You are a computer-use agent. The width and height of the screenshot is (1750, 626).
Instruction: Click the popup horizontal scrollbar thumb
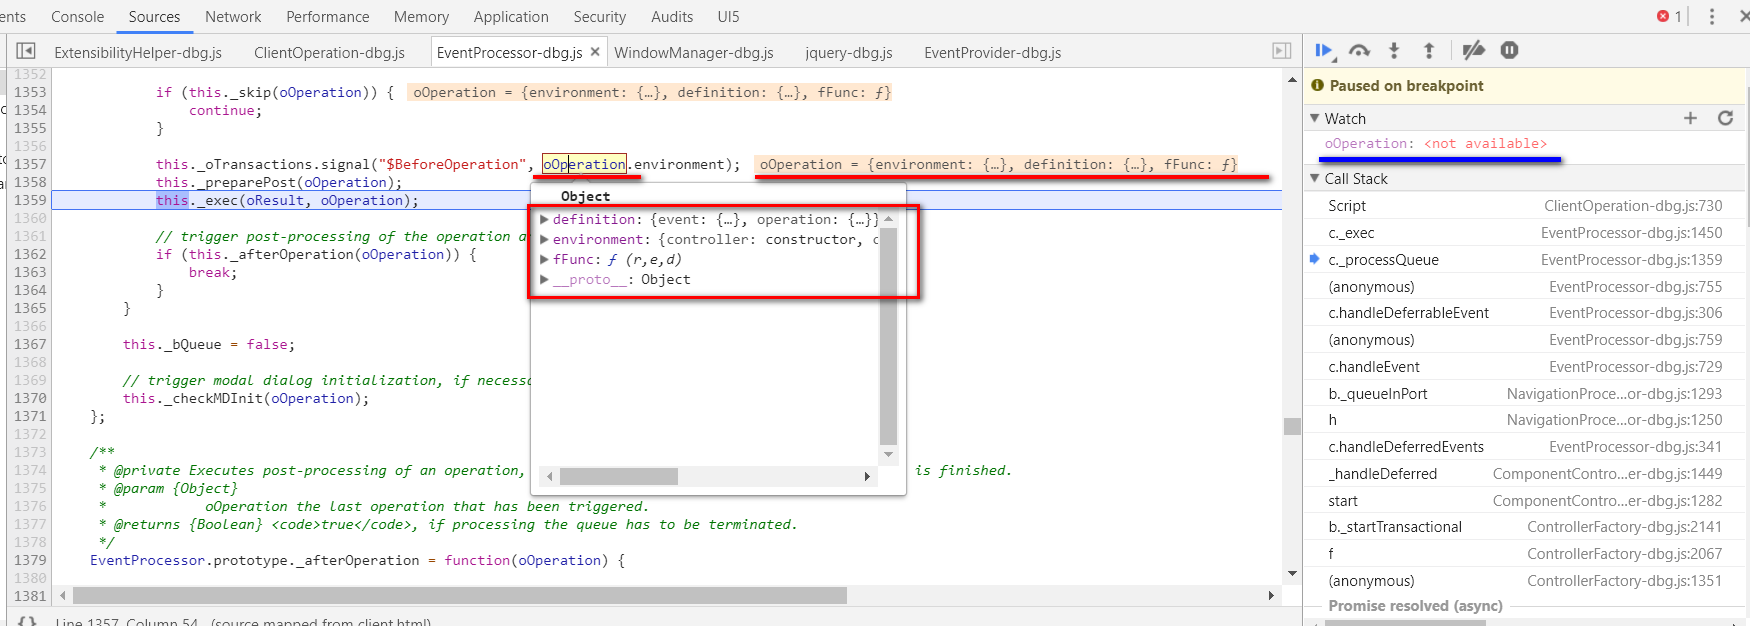point(618,477)
